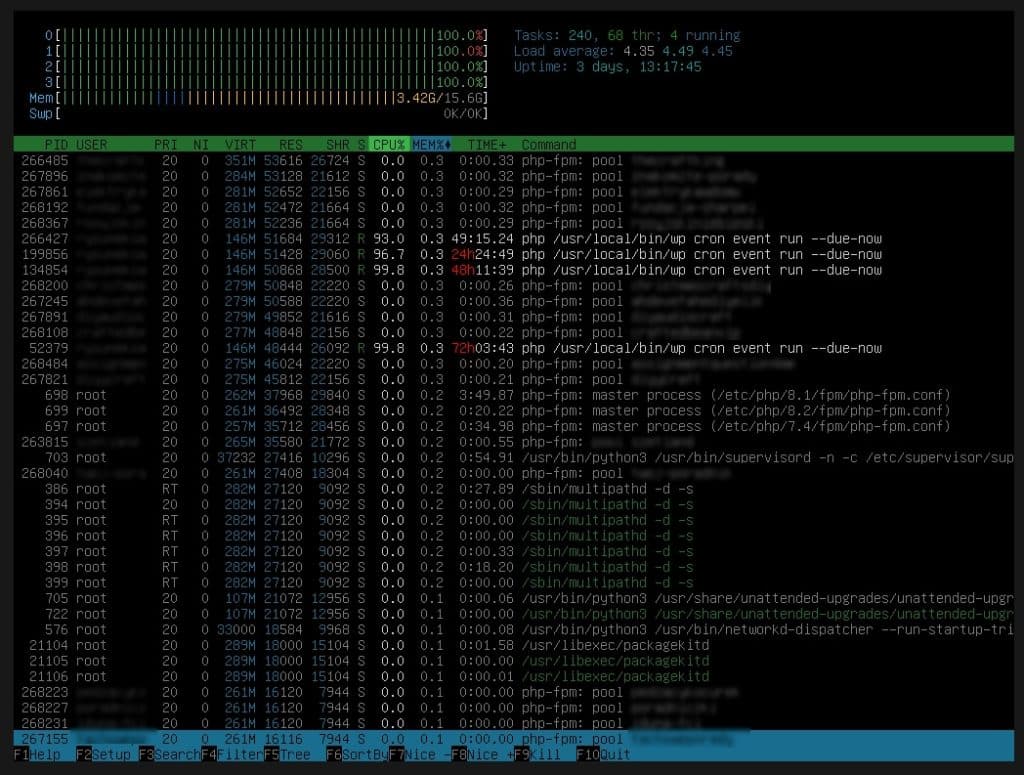1024x775 pixels.
Task: Sort by the VIRT column header
Action: tap(240, 144)
